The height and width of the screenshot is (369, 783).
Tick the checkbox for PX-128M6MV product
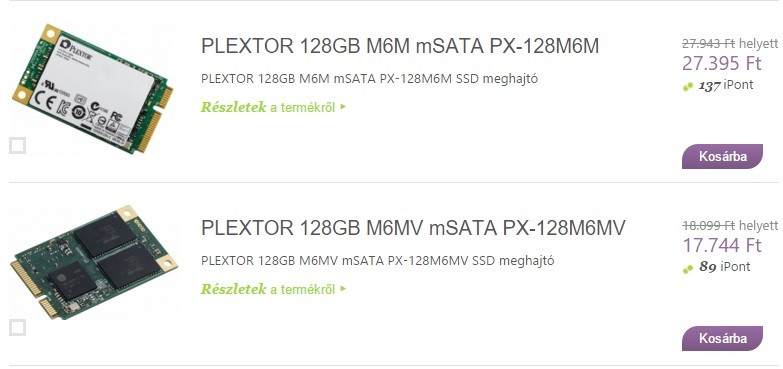click(17, 328)
